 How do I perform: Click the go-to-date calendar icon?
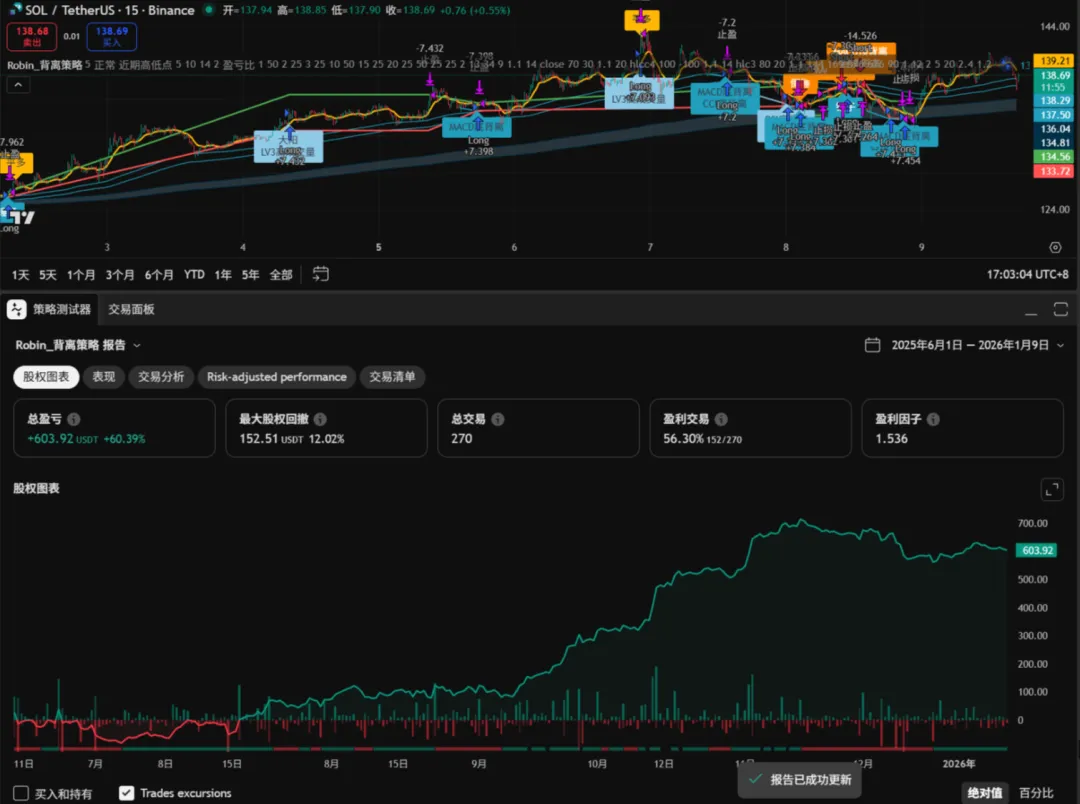[x=321, y=274]
